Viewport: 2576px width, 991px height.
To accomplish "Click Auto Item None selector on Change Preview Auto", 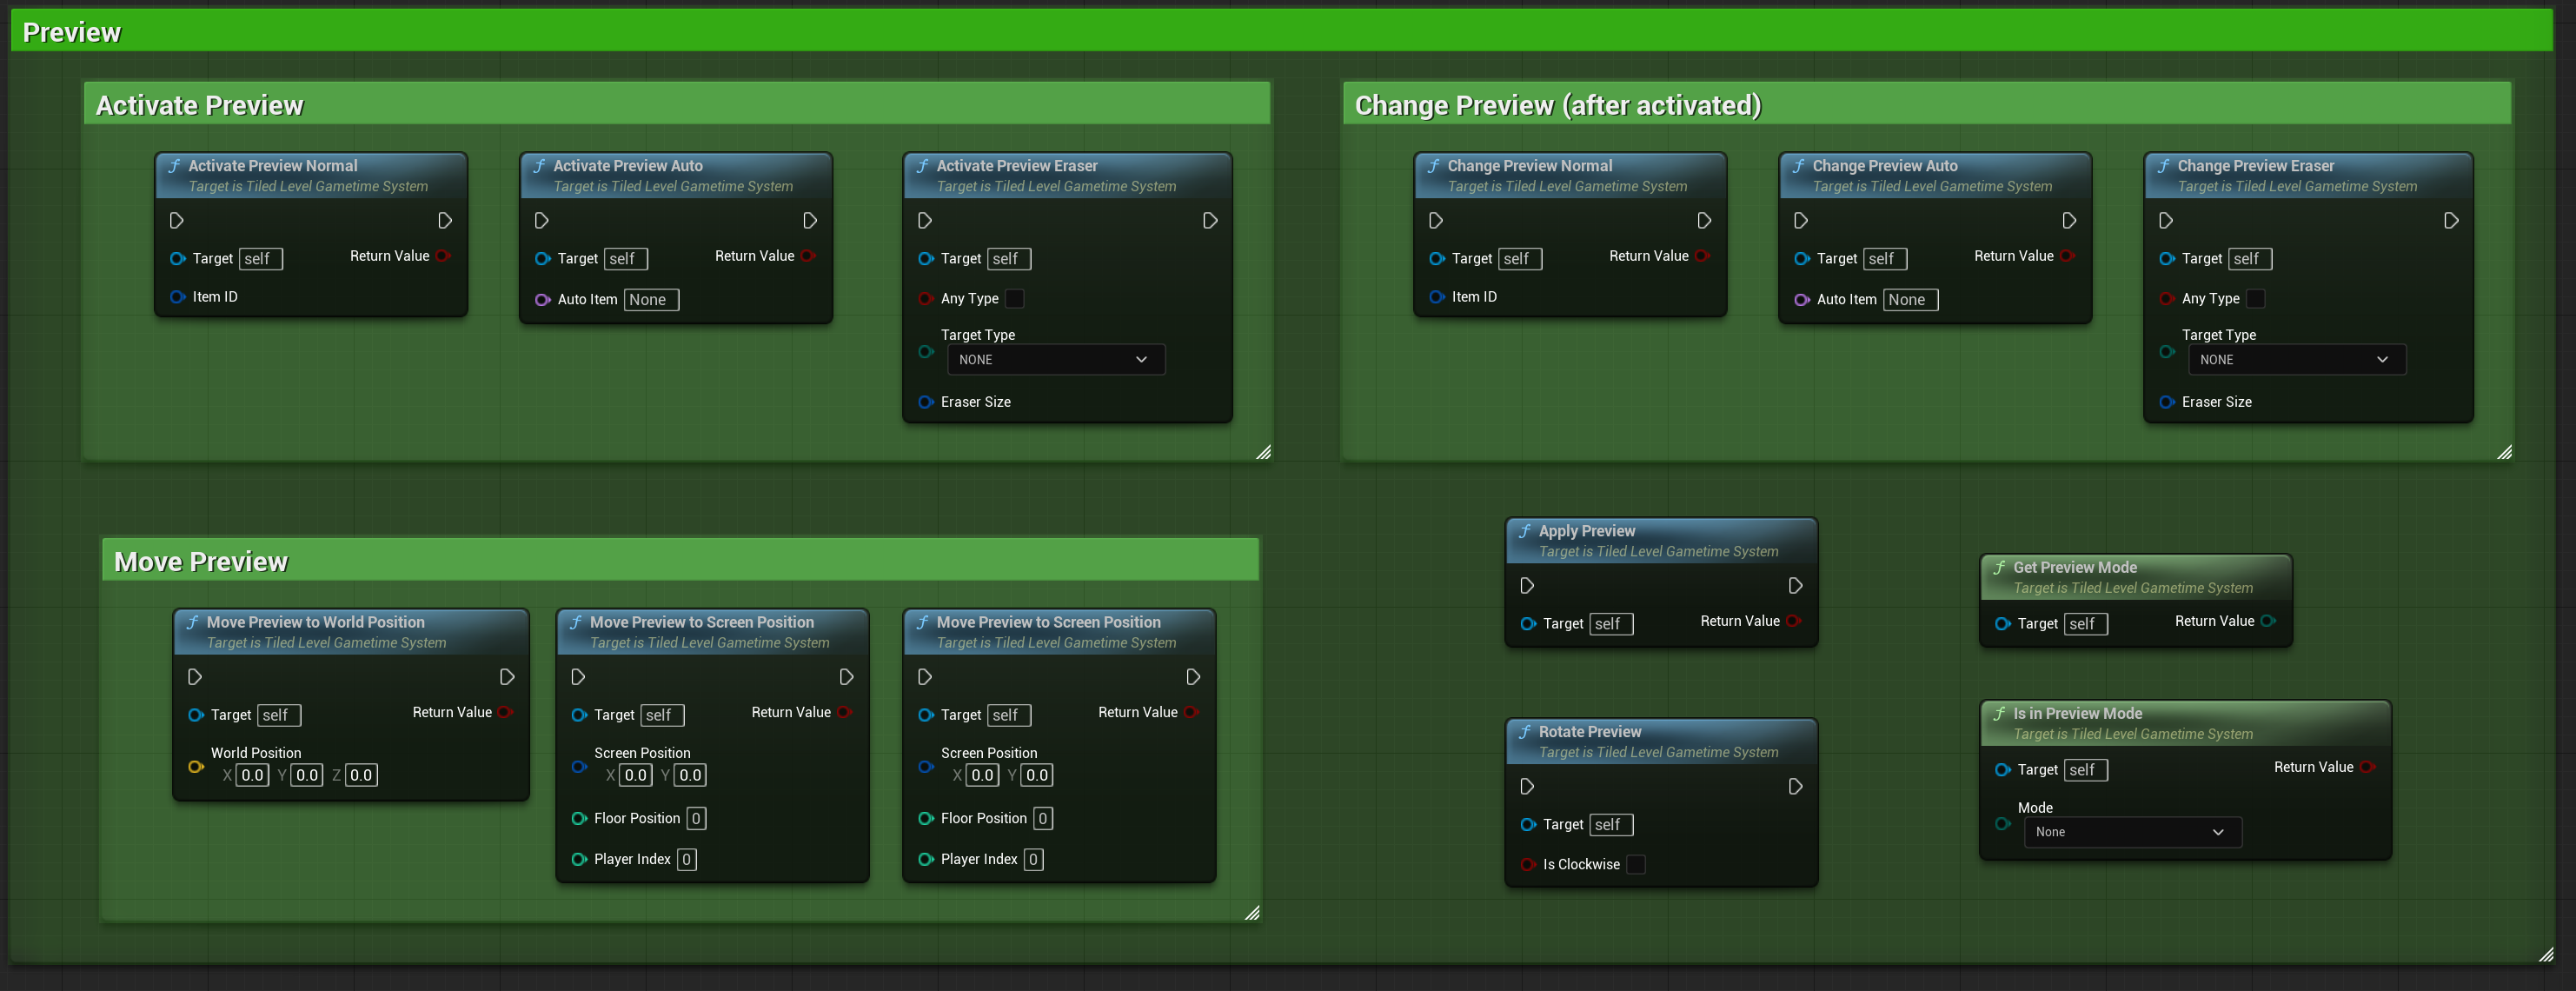I will [1909, 299].
